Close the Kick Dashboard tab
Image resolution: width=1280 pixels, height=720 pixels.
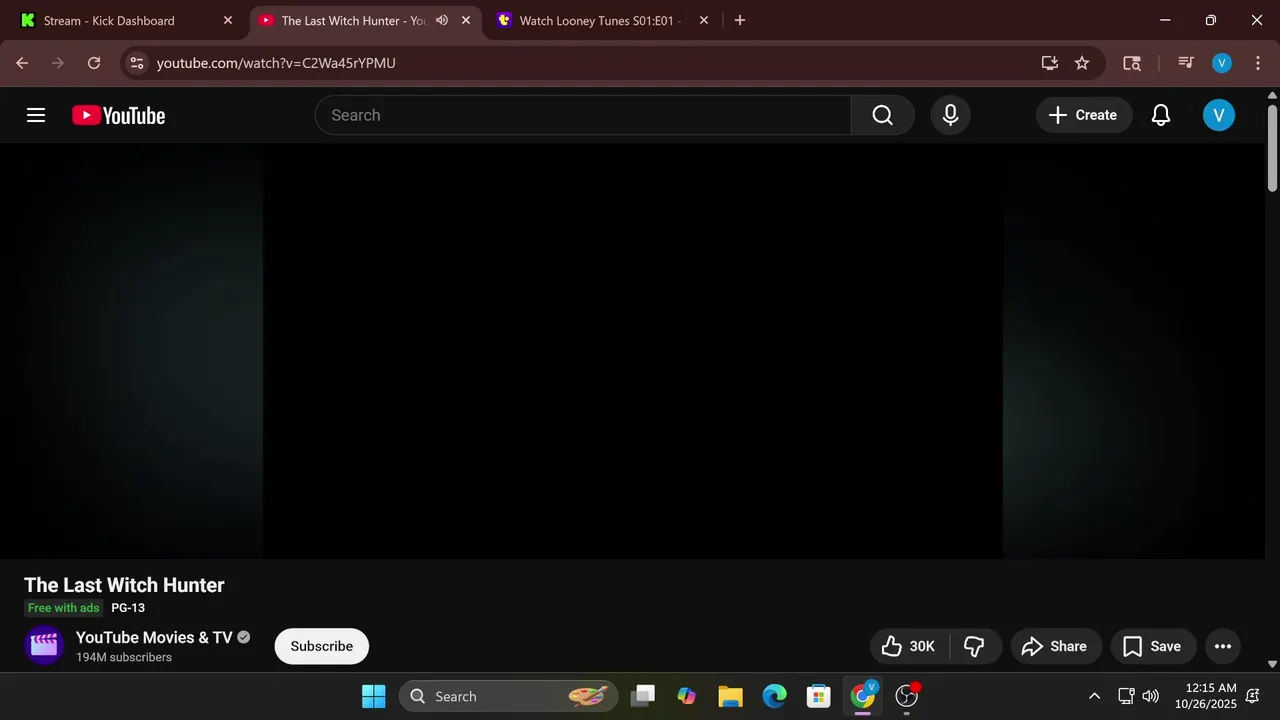[227, 20]
